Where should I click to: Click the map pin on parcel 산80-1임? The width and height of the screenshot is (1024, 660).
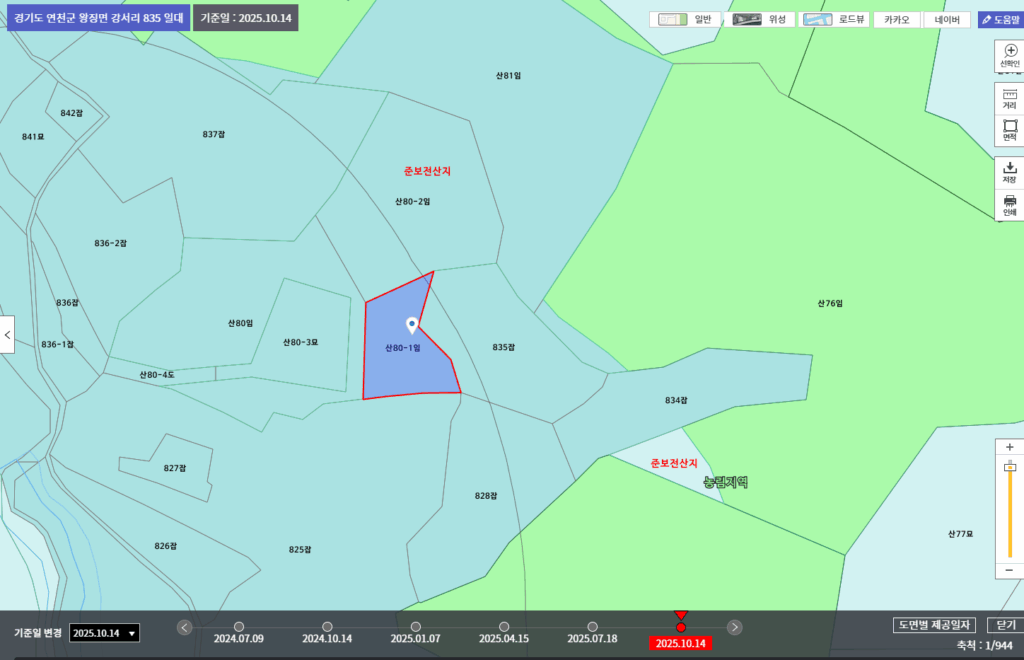(x=412, y=326)
